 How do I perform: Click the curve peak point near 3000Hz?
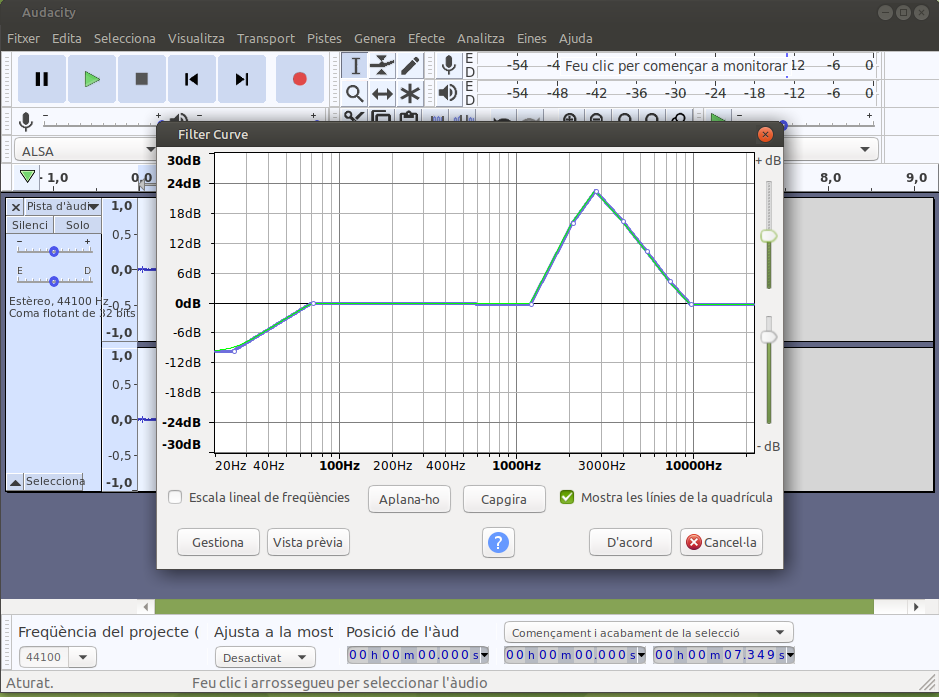click(x=596, y=192)
